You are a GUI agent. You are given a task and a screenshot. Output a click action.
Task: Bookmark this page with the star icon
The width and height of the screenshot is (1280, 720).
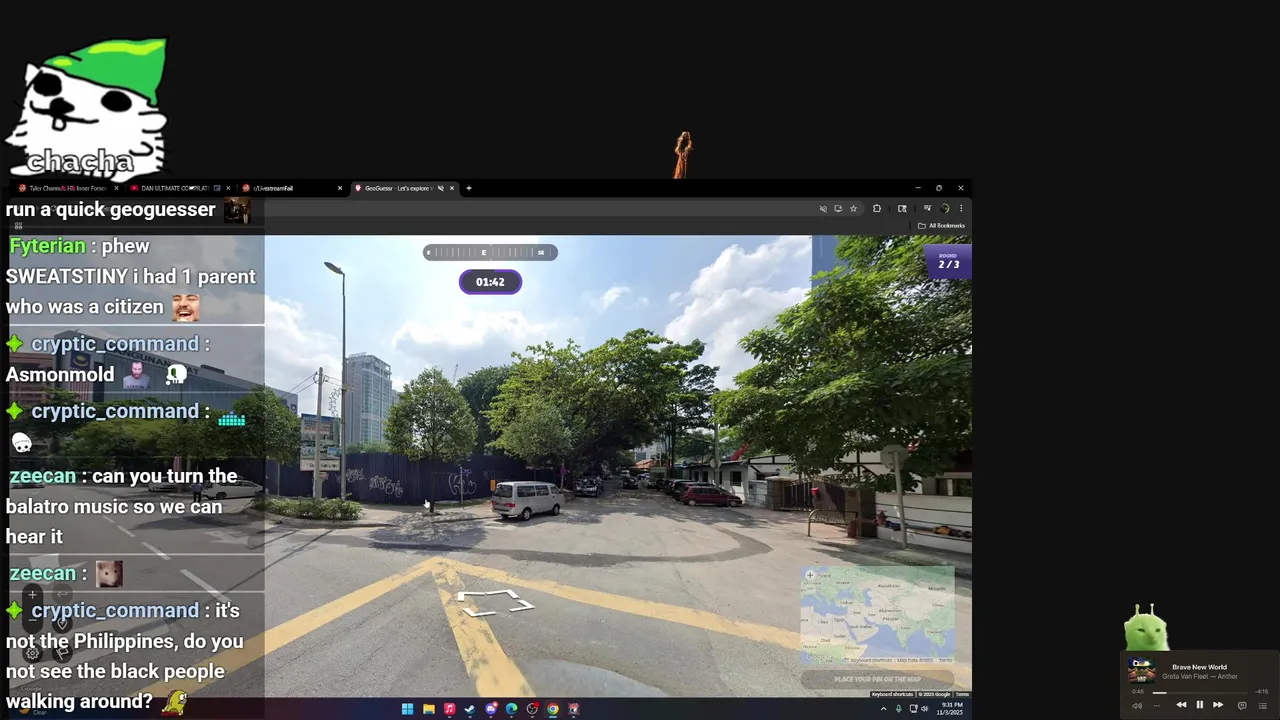click(x=853, y=209)
